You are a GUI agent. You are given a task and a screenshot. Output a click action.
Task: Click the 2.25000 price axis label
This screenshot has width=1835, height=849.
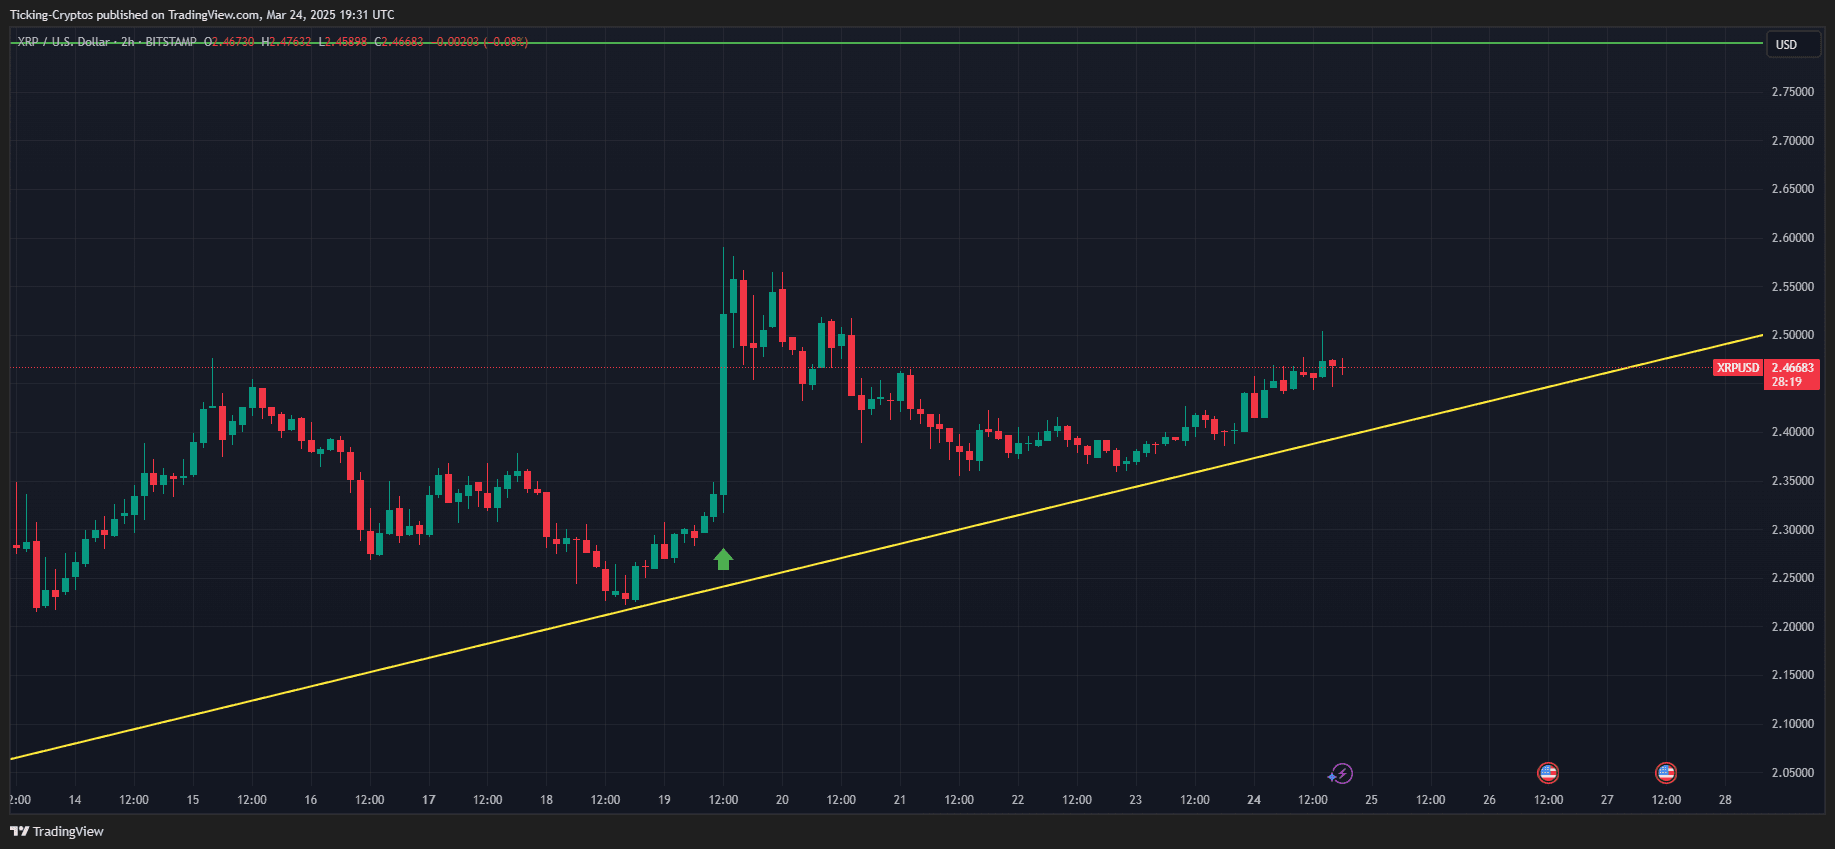tap(1792, 578)
